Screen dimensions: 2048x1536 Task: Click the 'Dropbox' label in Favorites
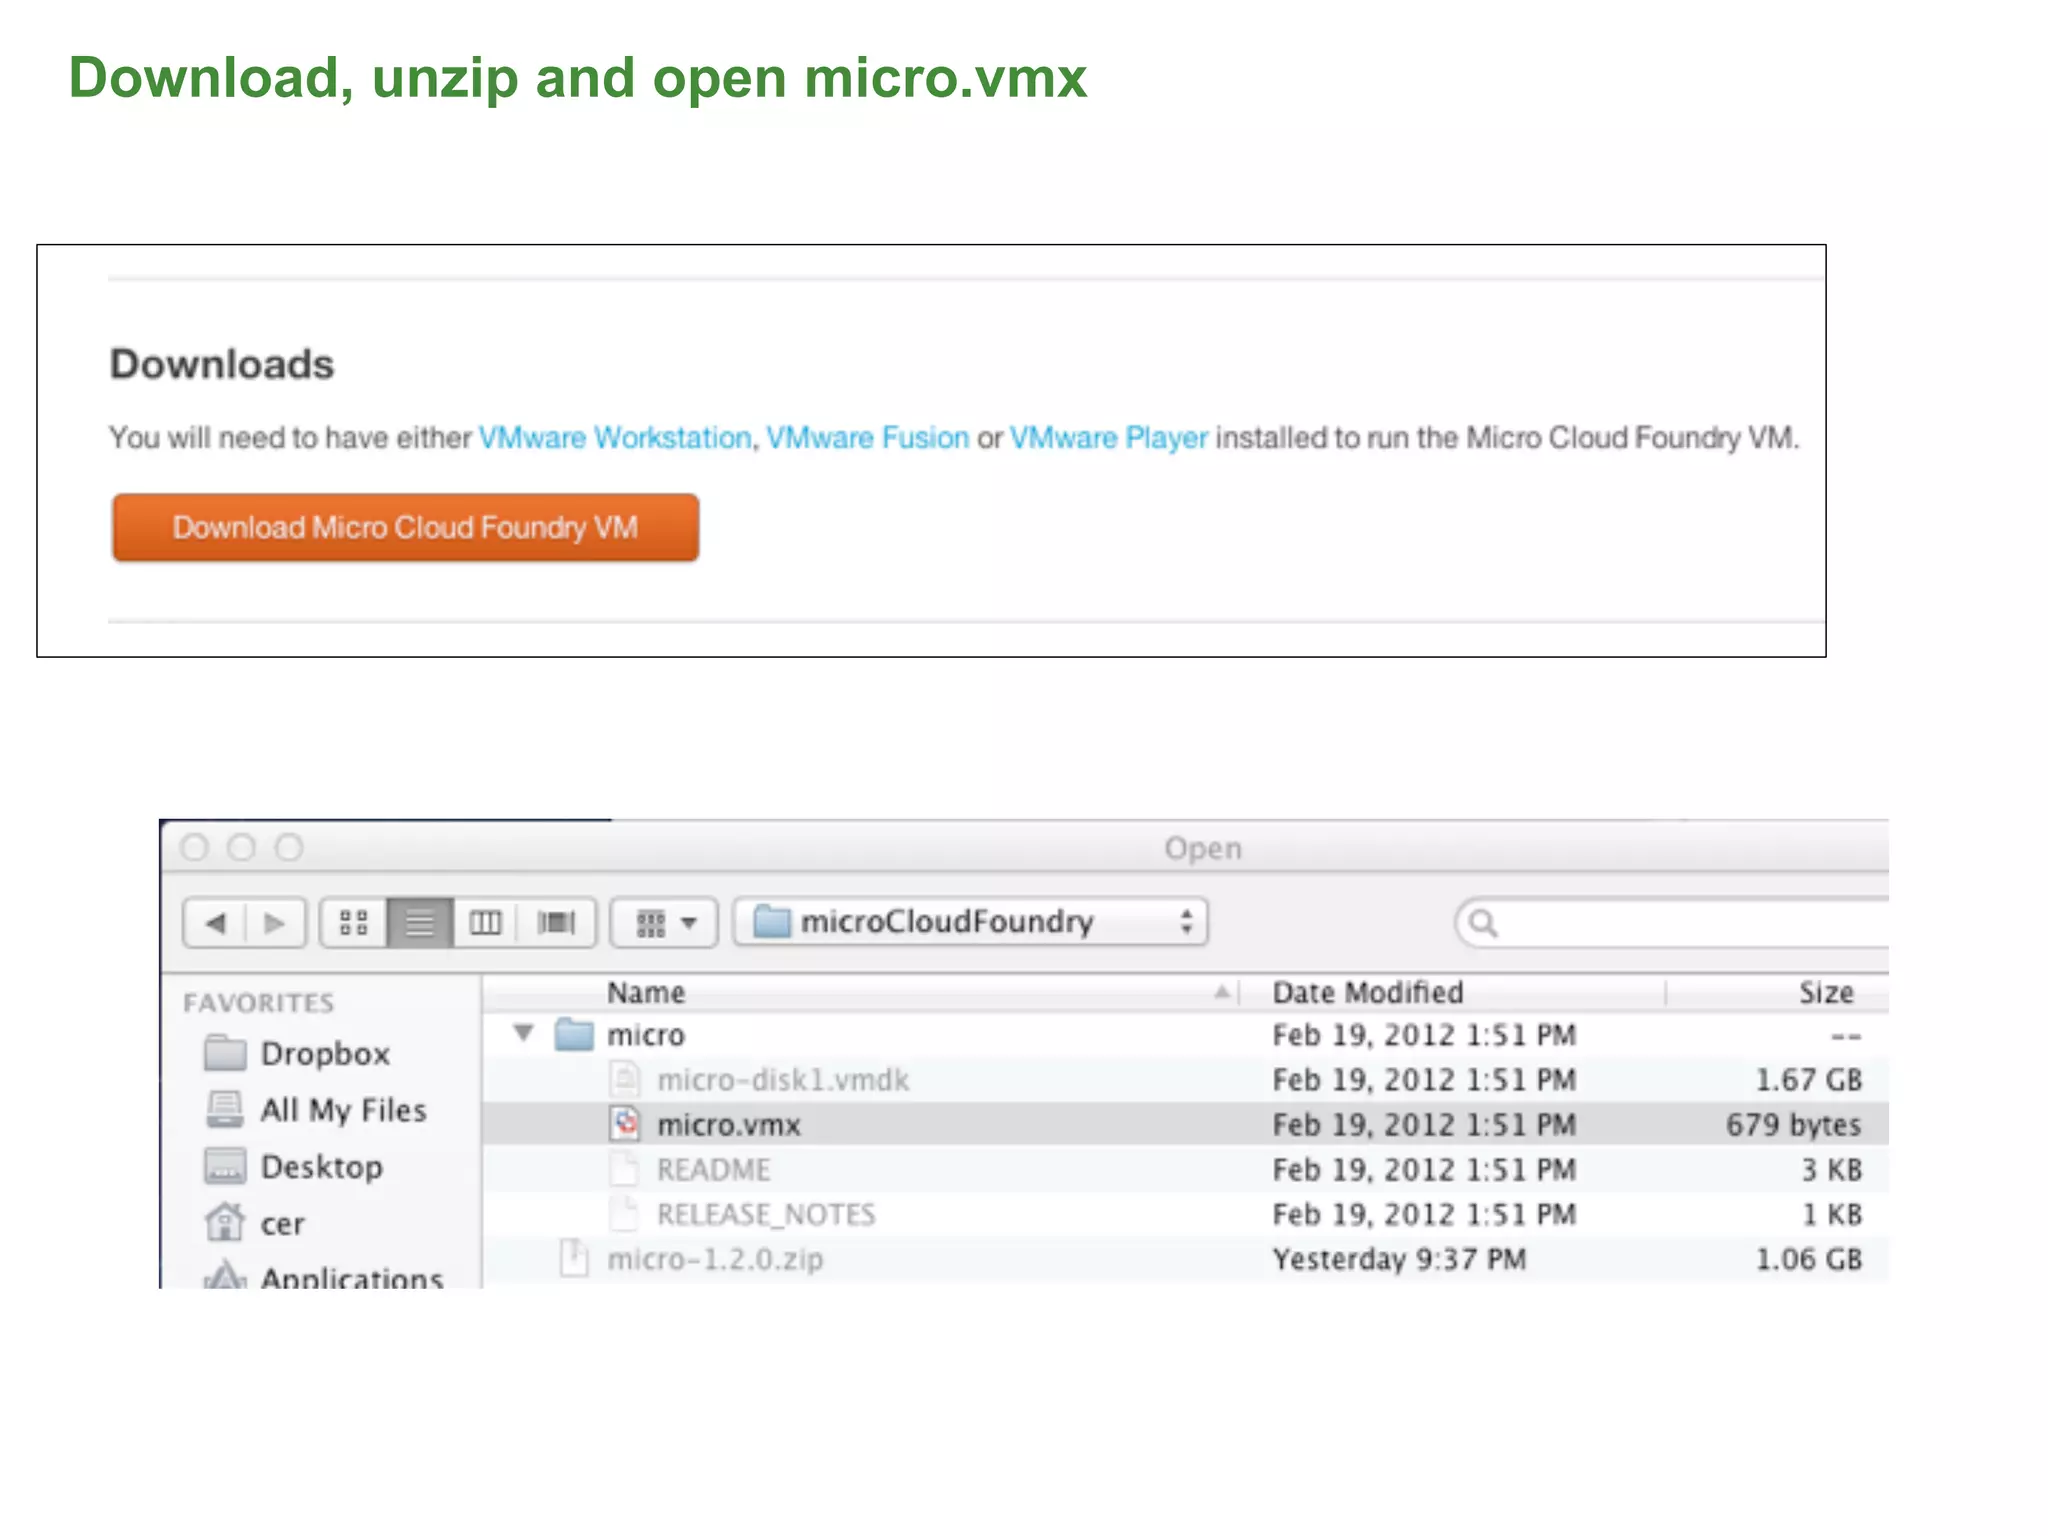click(x=325, y=1054)
